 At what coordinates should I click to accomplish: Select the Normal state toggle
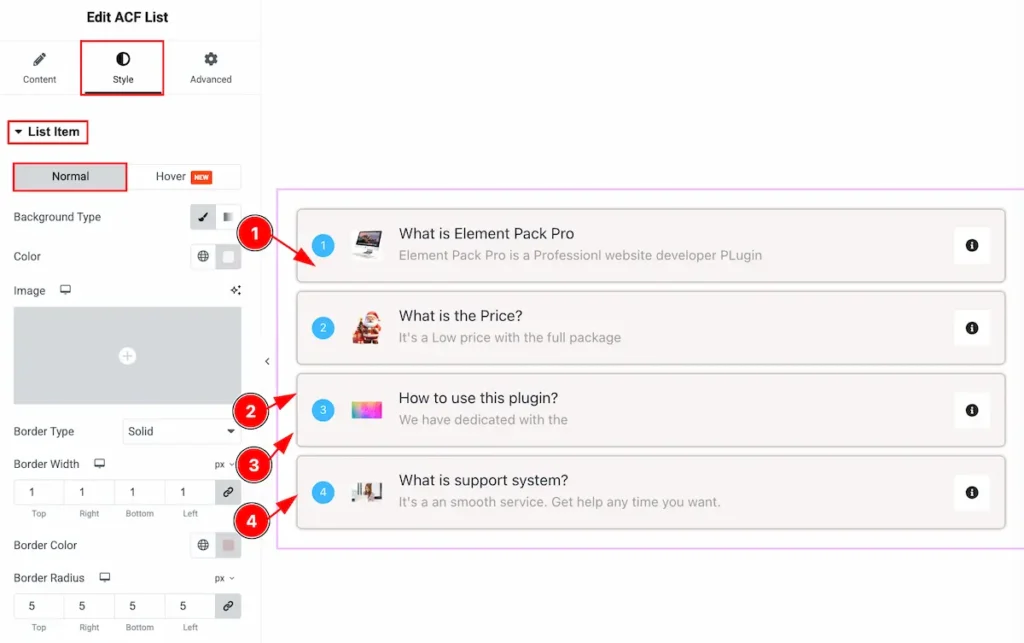coord(70,177)
